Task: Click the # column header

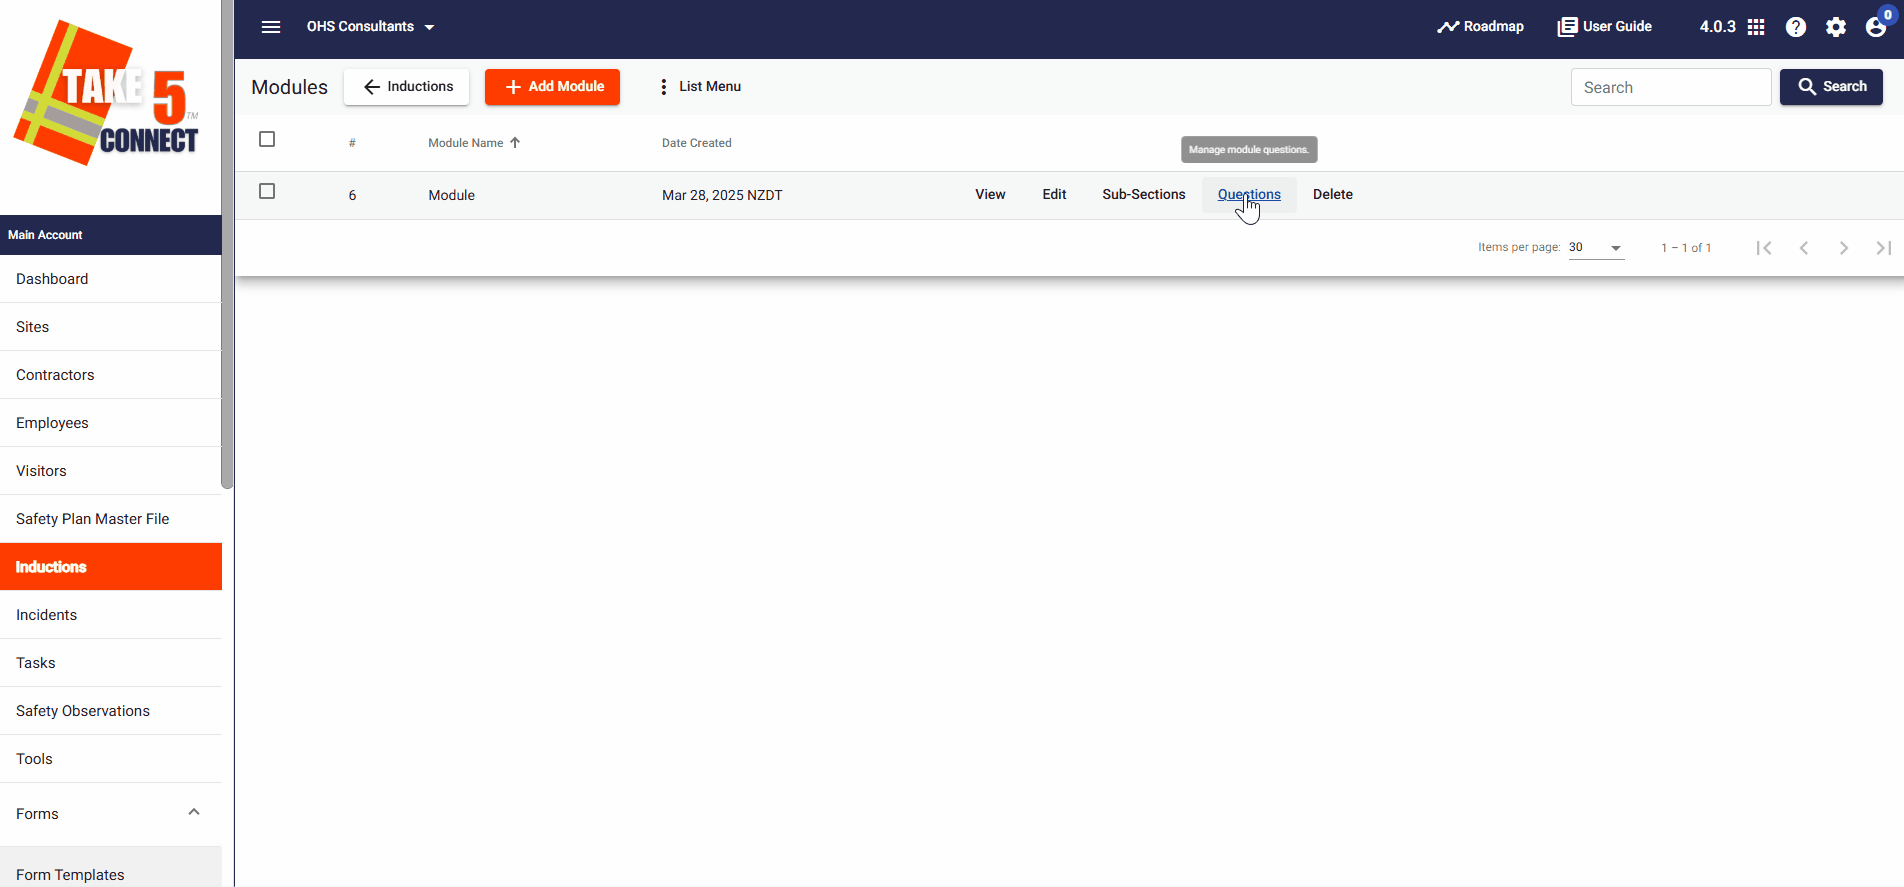Action: click(x=352, y=143)
